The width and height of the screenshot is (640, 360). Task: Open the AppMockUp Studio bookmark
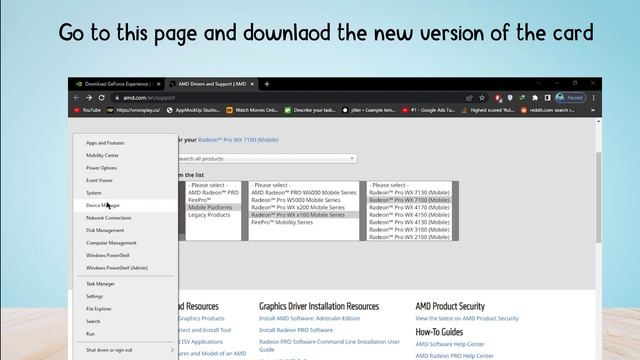[x=193, y=110]
